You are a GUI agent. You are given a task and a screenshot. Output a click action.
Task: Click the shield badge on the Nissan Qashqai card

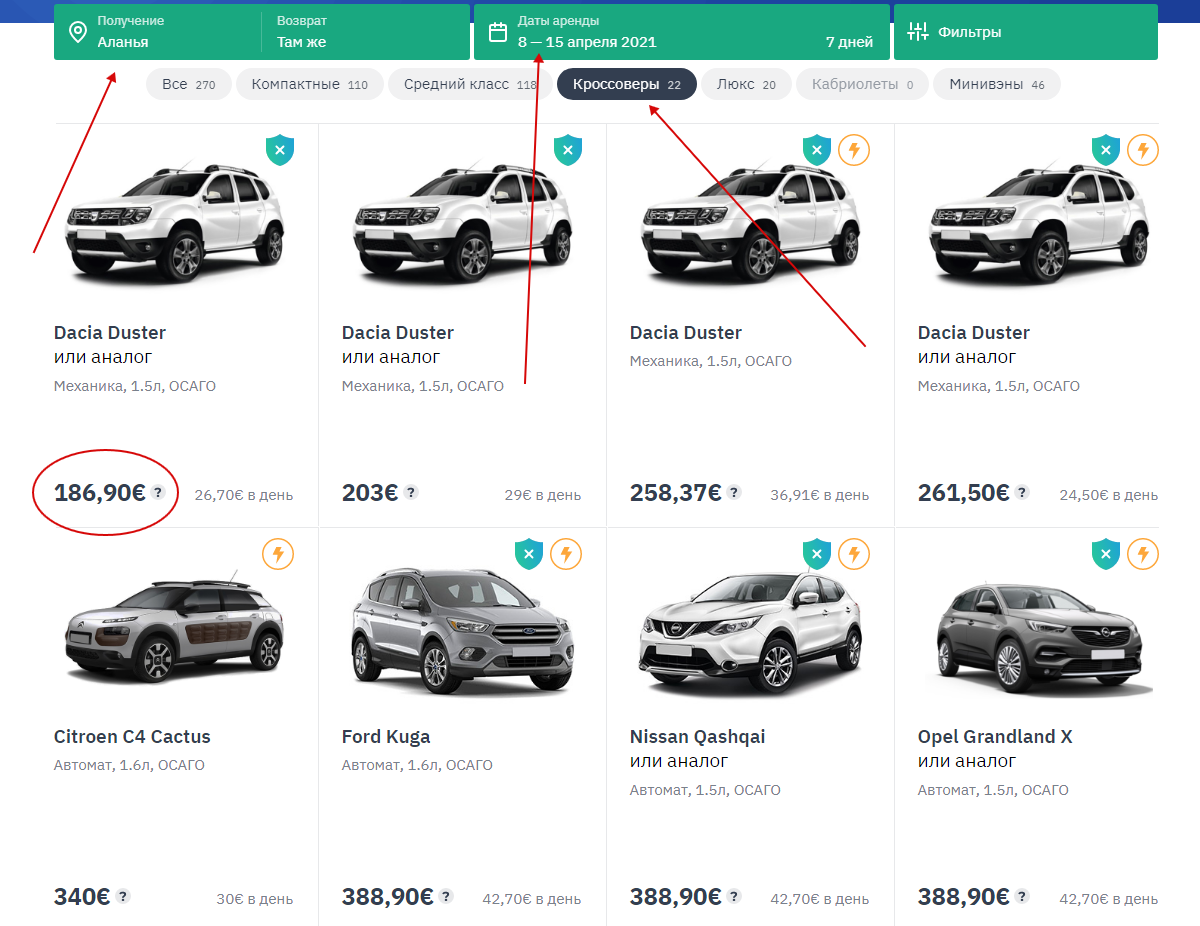pyautogui.click(x=817, y=554)
